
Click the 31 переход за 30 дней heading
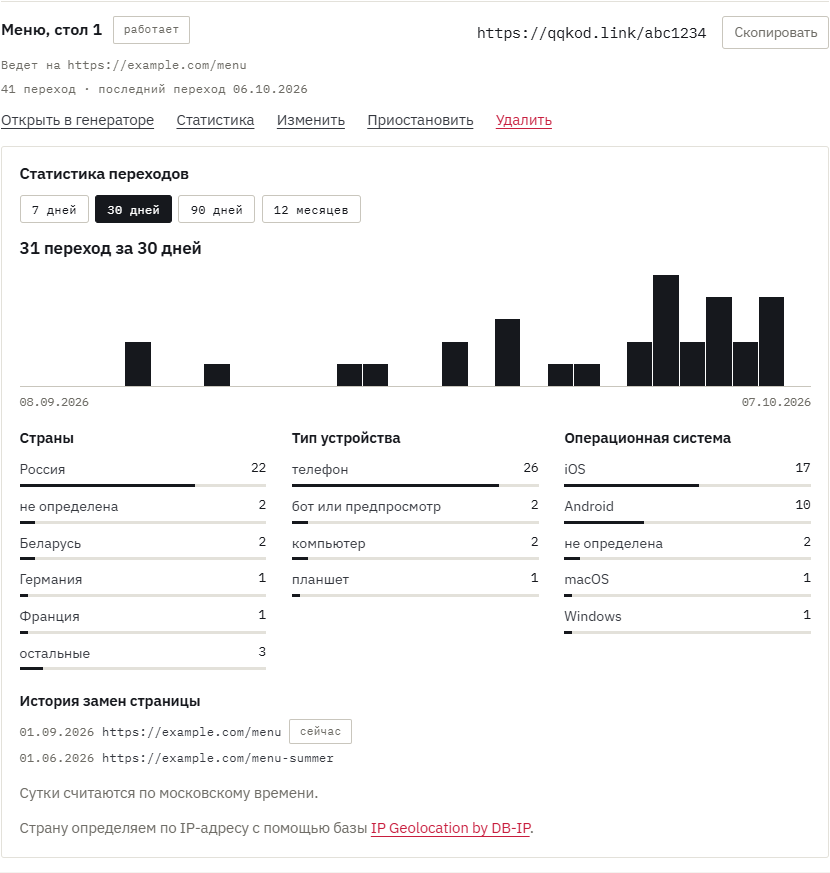point(110,248)
